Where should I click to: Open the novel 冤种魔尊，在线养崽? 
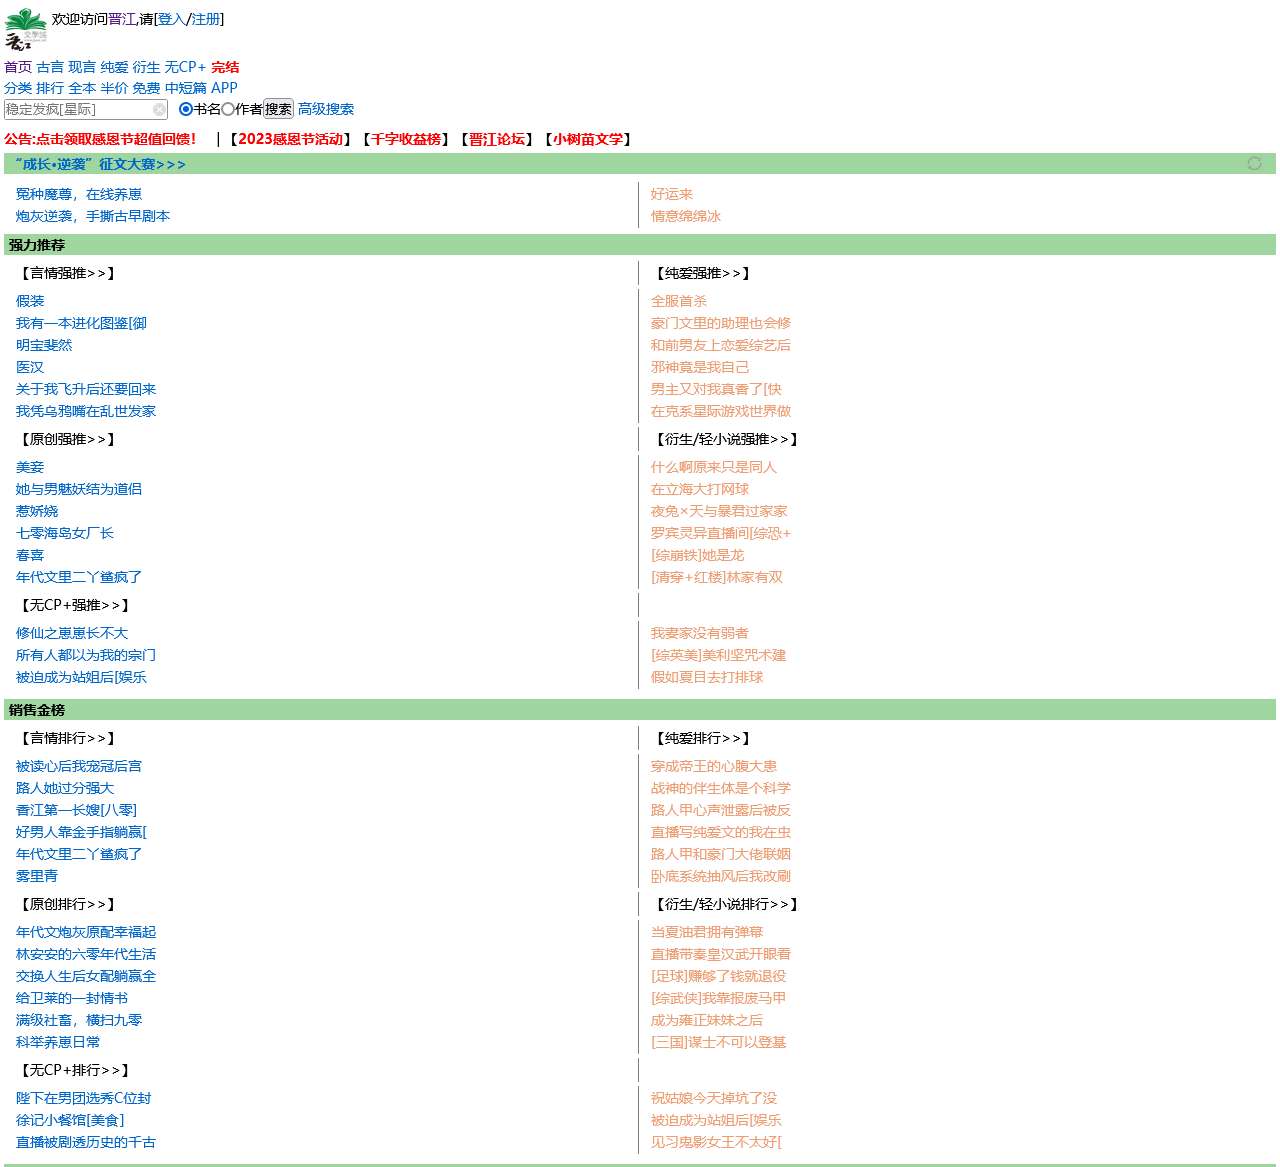point(79,194)
